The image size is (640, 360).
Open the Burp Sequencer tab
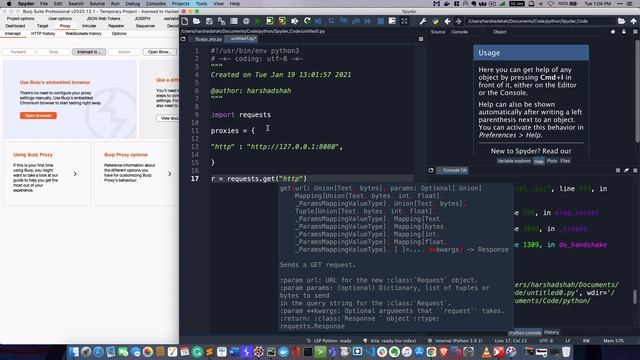point(145,26)
